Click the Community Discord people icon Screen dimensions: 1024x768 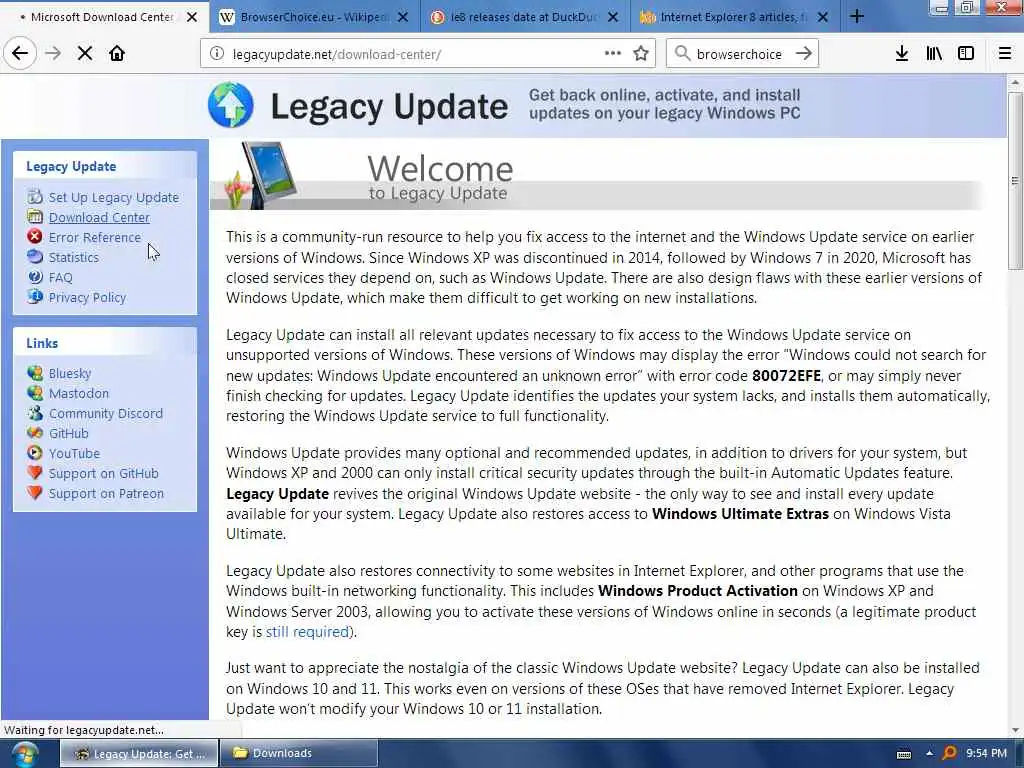click(x=35, y=413)
